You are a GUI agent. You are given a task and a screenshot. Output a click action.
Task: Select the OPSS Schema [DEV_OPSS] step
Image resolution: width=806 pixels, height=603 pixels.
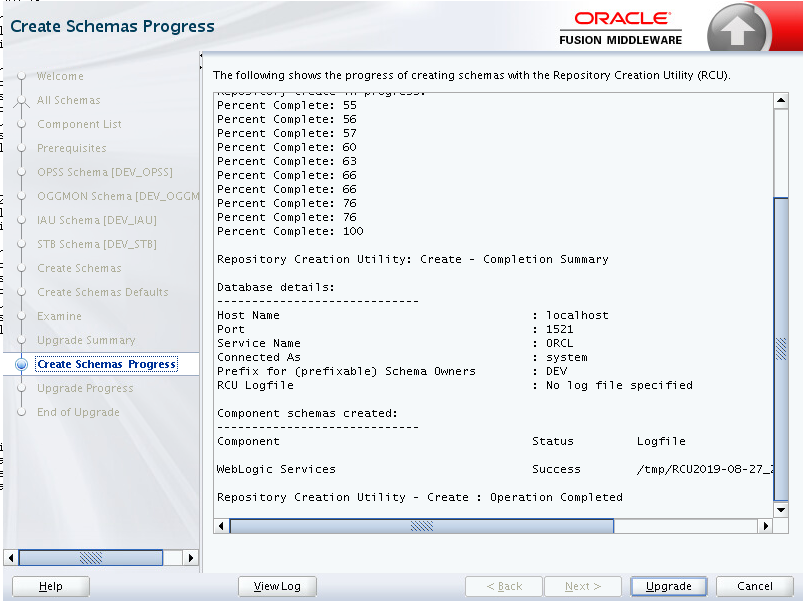point(105,172)
